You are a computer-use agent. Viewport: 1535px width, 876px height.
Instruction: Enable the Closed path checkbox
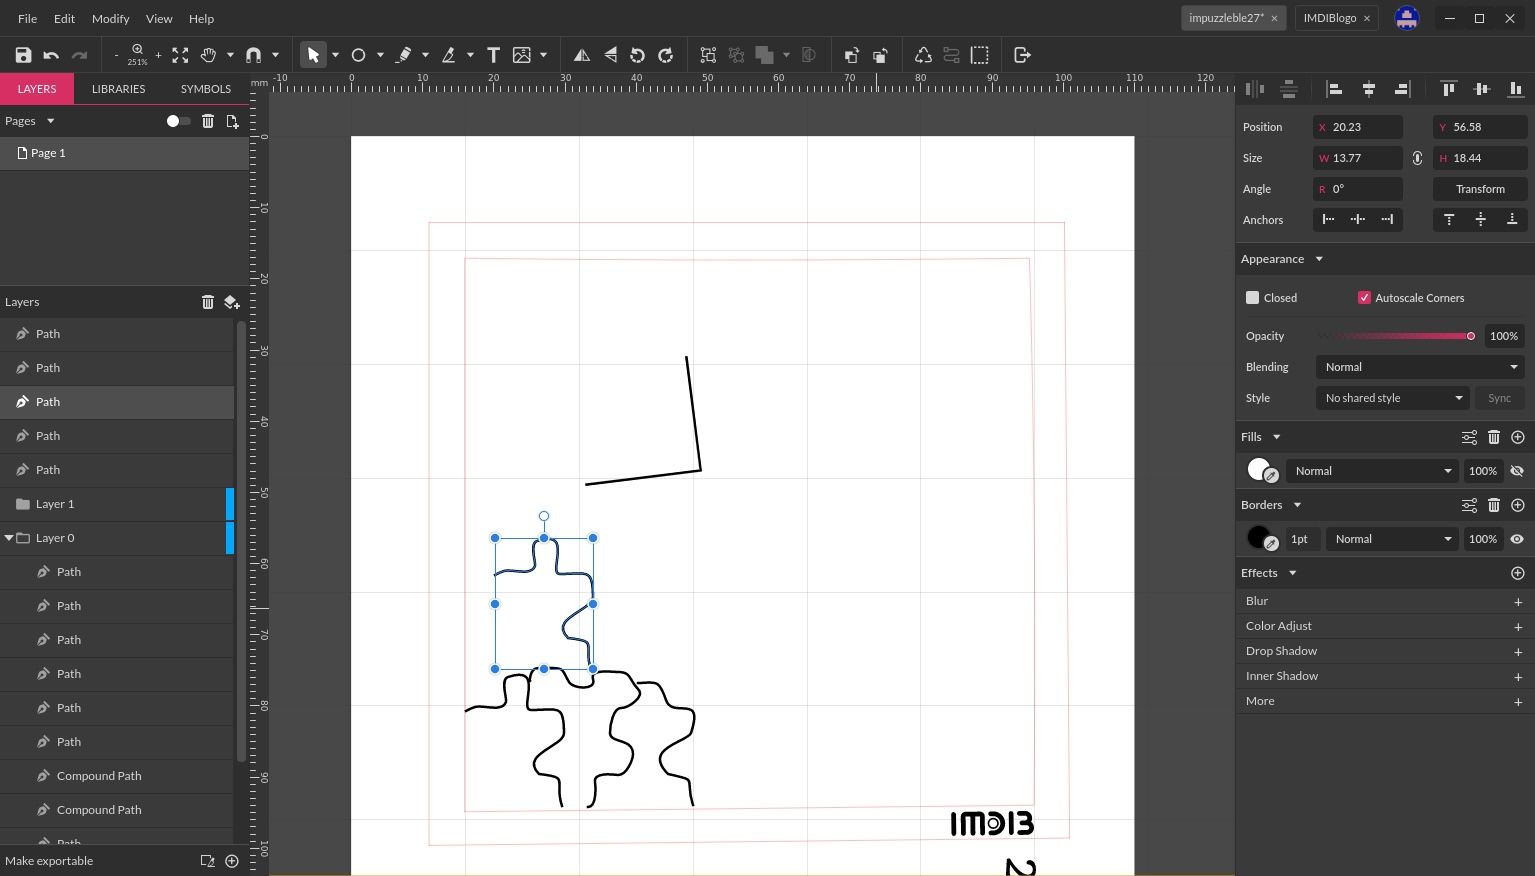tap(1252, 297)
